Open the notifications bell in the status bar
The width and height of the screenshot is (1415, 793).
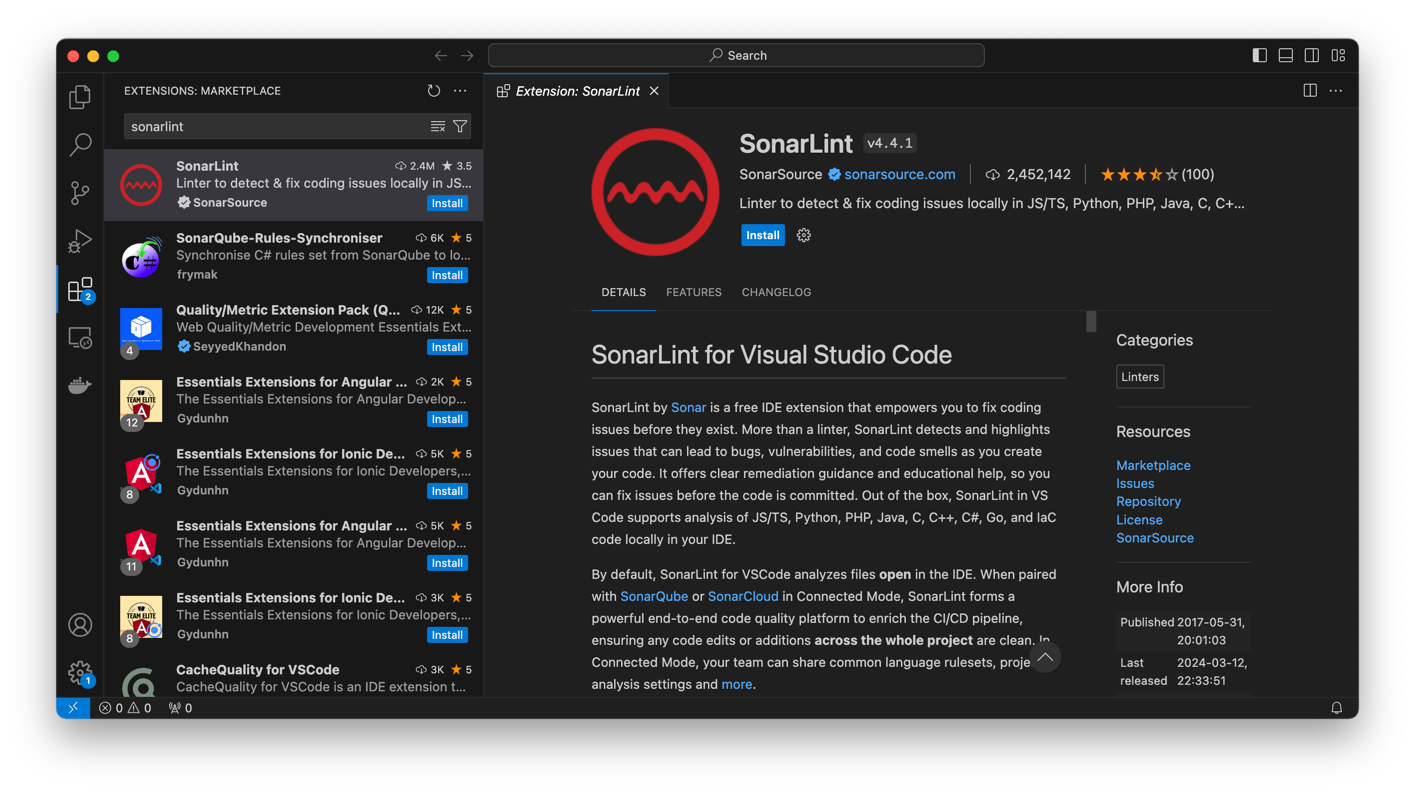coord(1336,707)
